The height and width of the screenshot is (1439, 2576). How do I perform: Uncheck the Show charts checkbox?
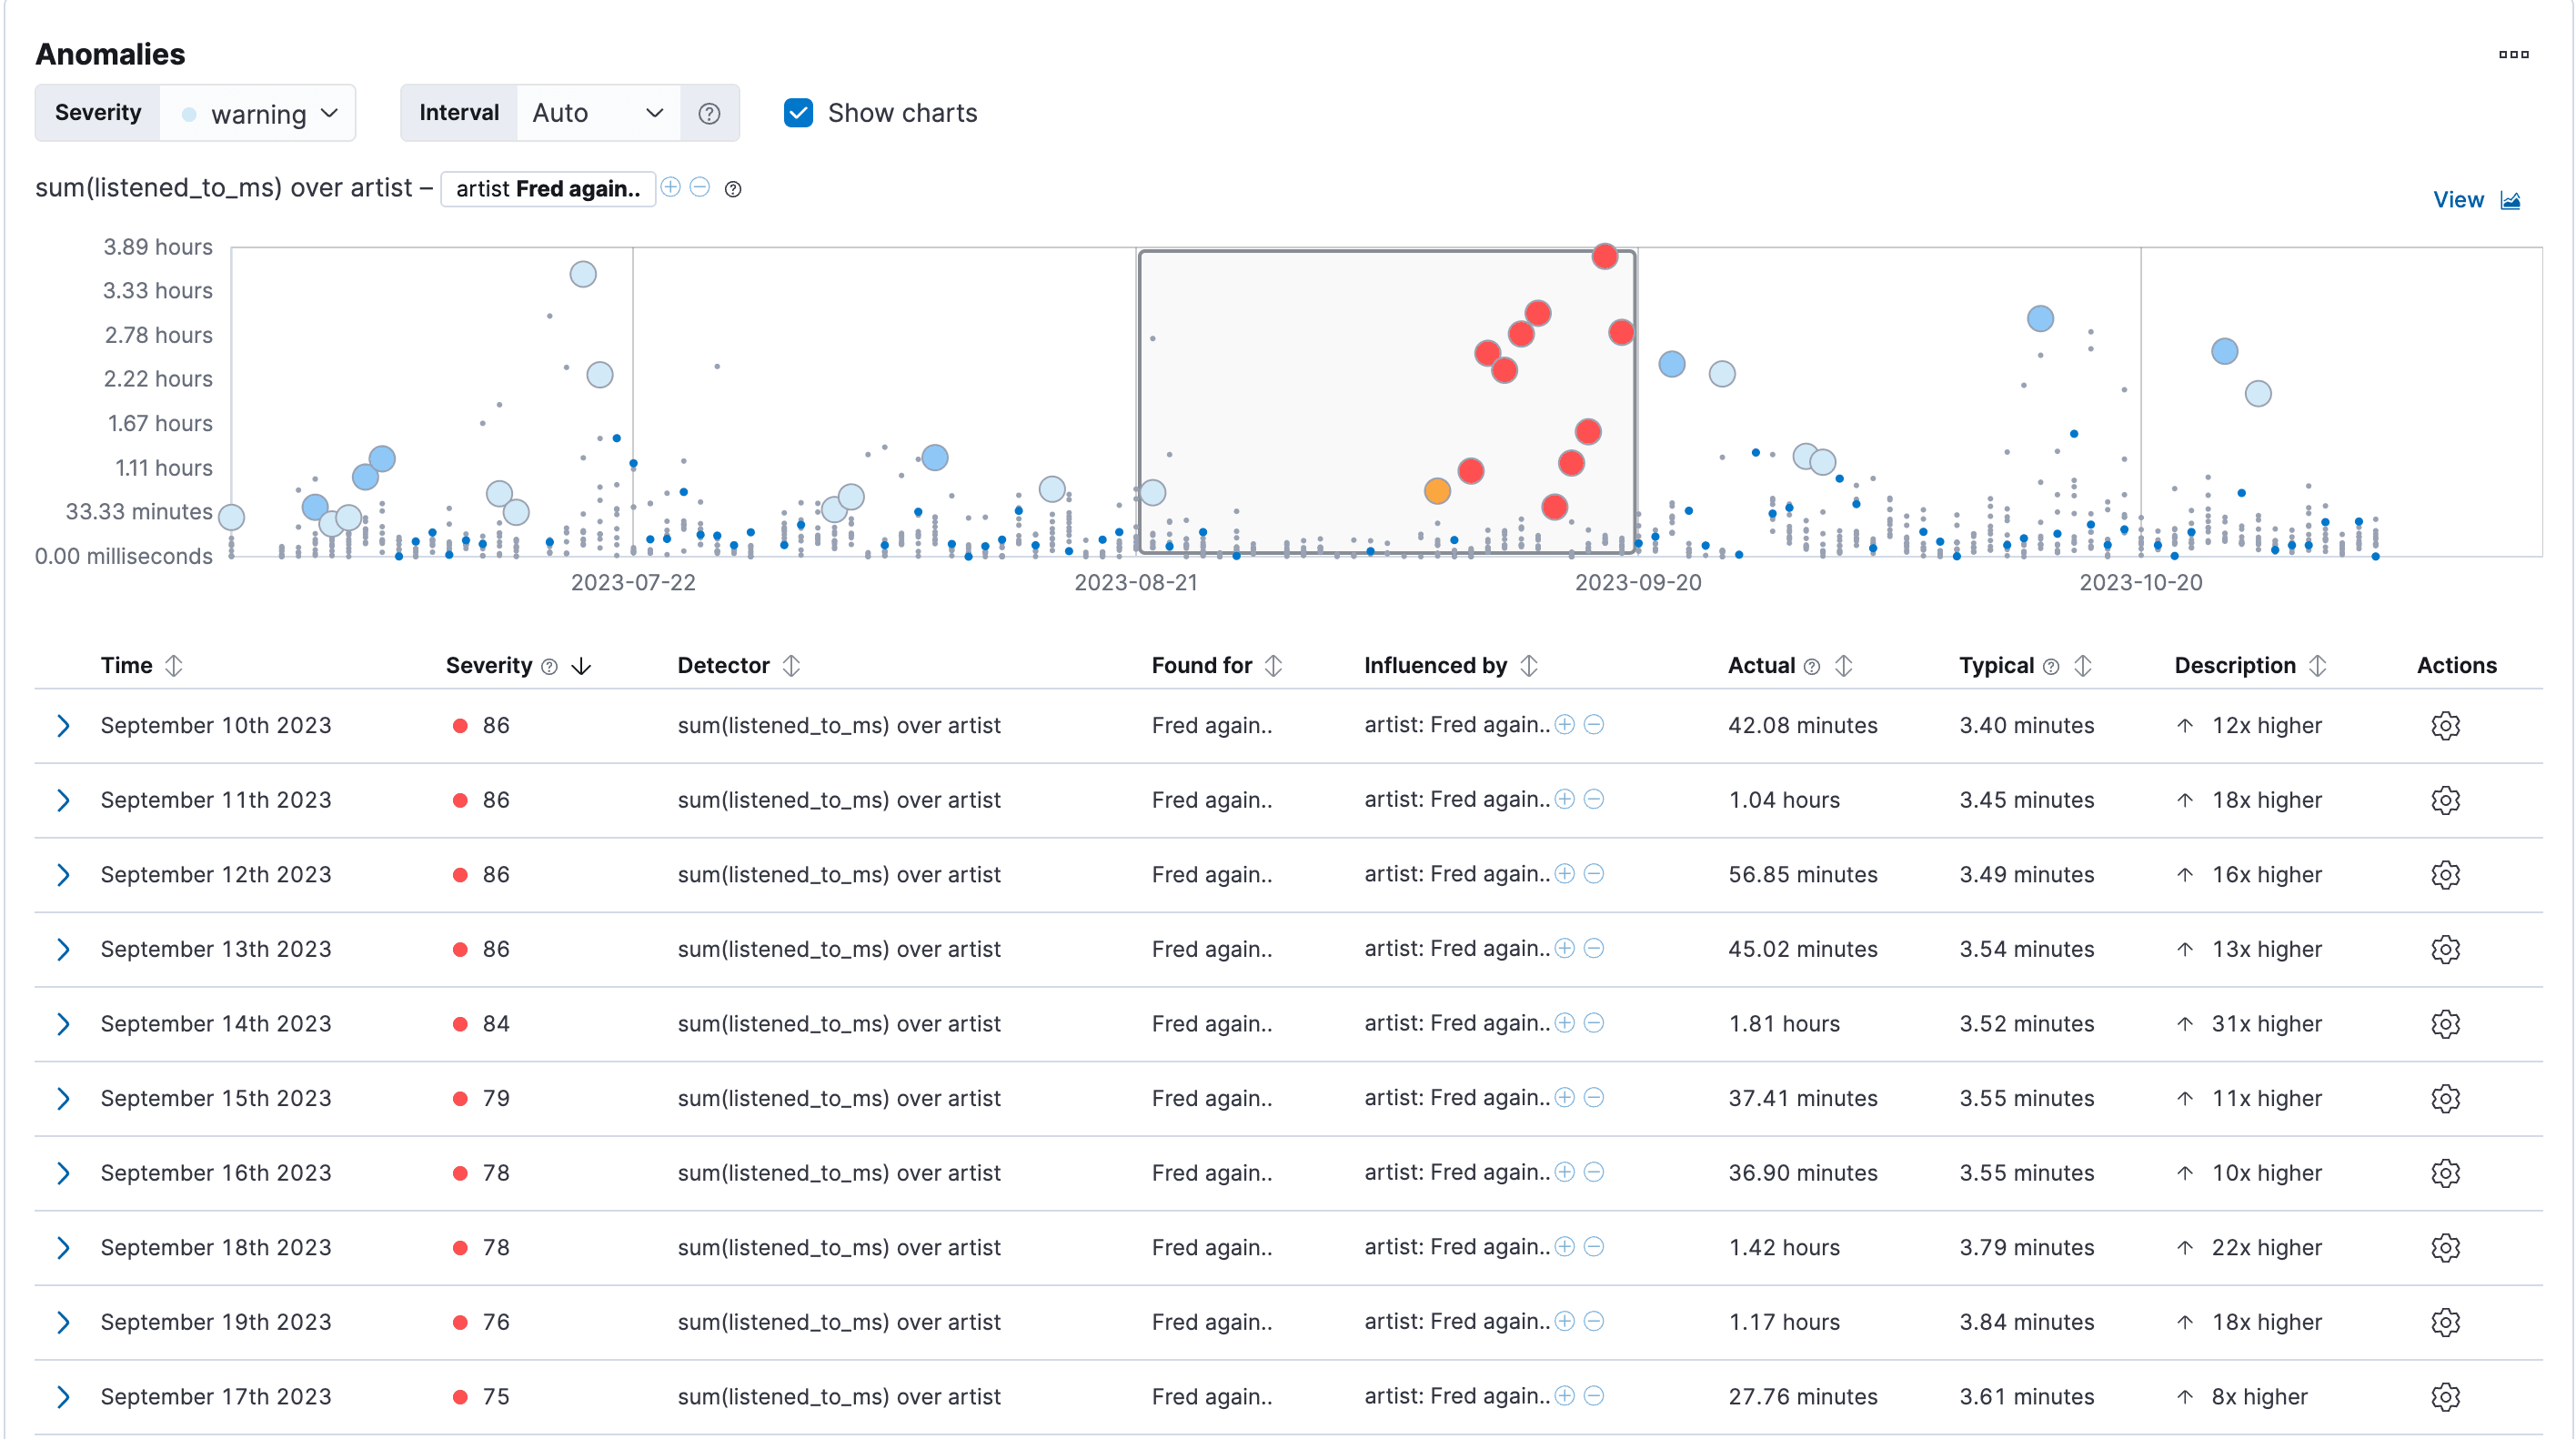[798, 113]
